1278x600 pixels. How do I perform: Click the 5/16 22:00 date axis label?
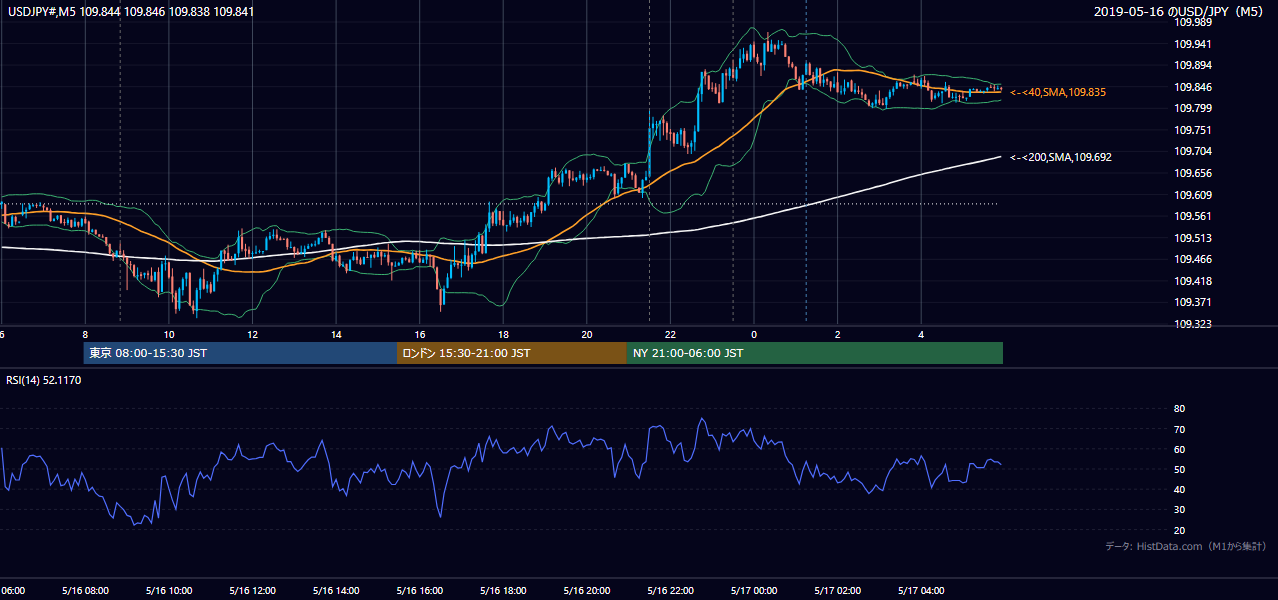coord(670,591)
